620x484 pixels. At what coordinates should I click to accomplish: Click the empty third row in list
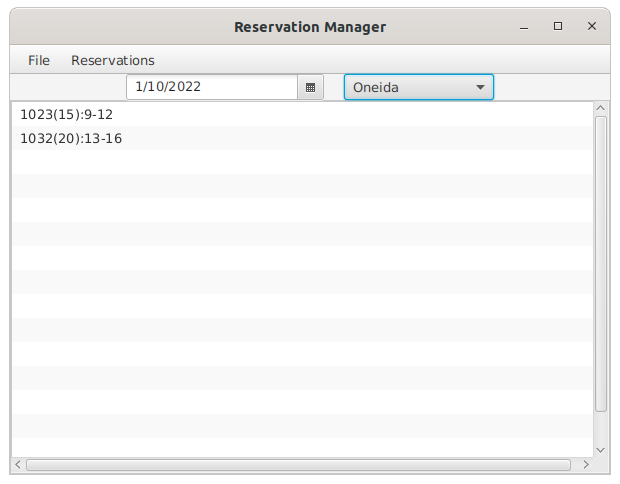(302, 162)
